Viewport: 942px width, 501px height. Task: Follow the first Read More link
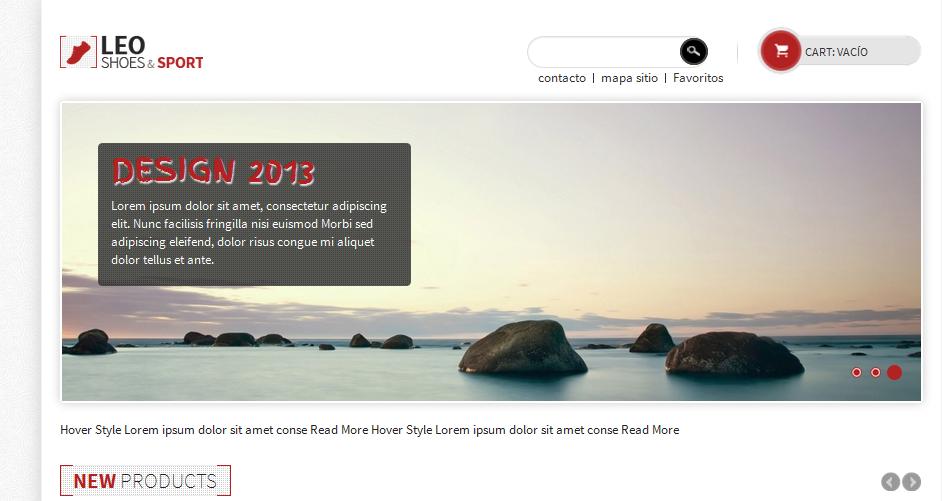(x=339, y=430)
